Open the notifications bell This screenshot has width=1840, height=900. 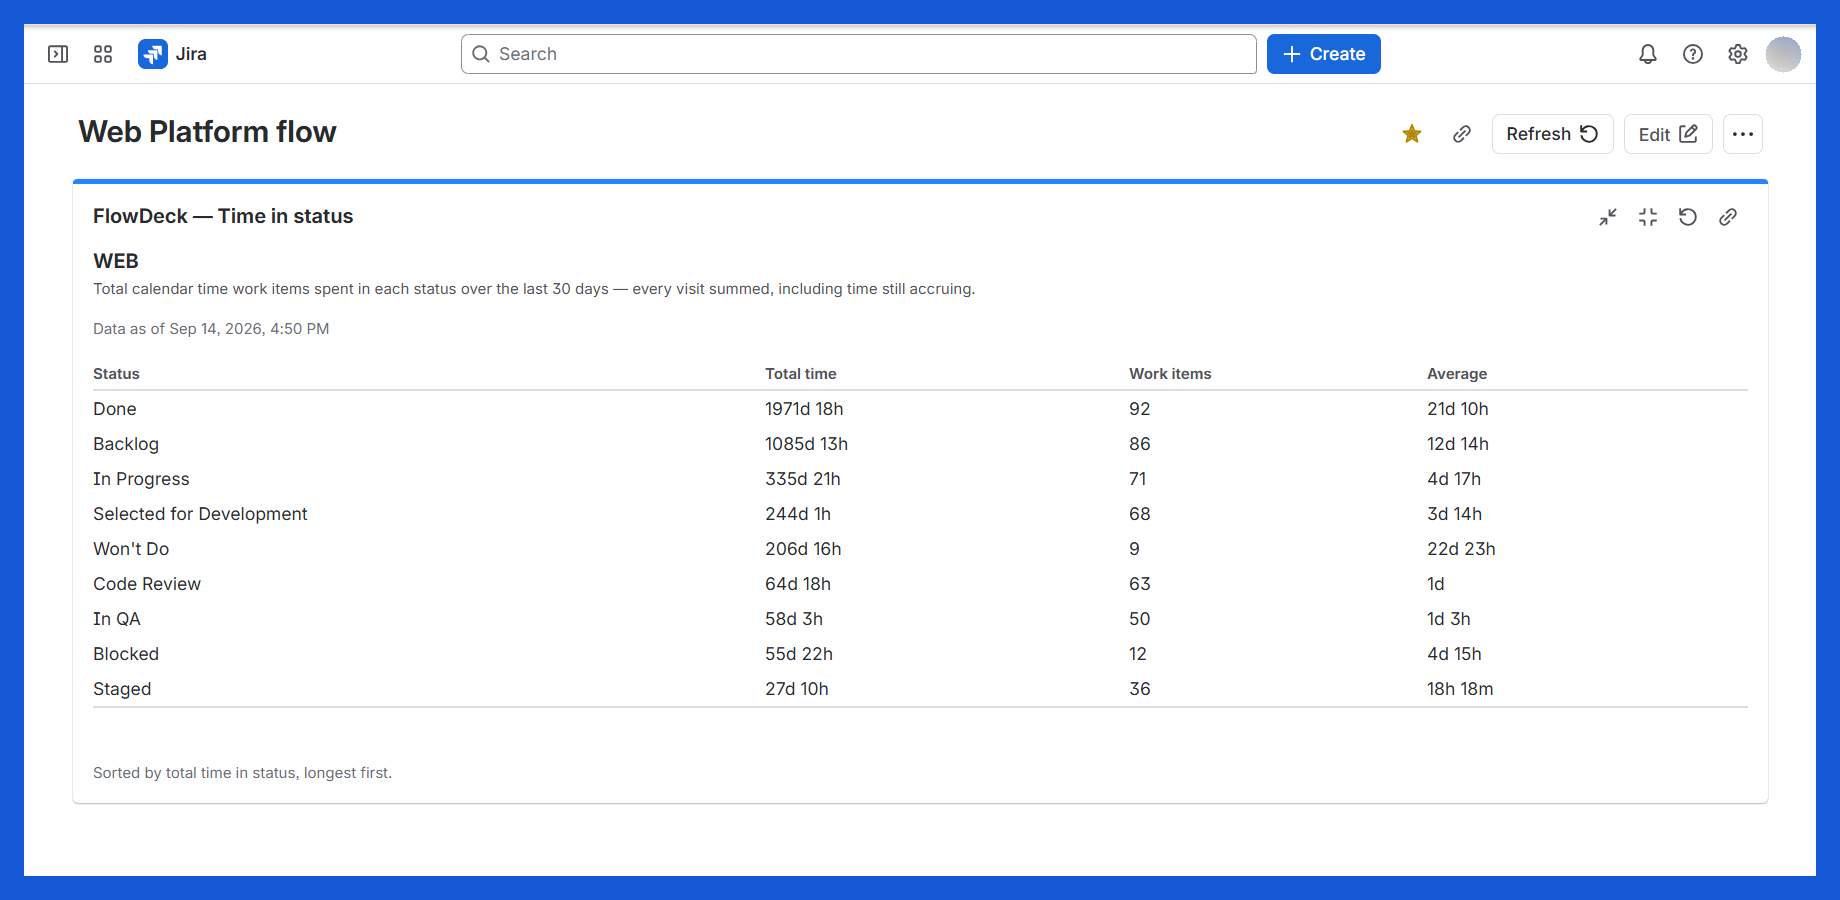(1648, 54)
